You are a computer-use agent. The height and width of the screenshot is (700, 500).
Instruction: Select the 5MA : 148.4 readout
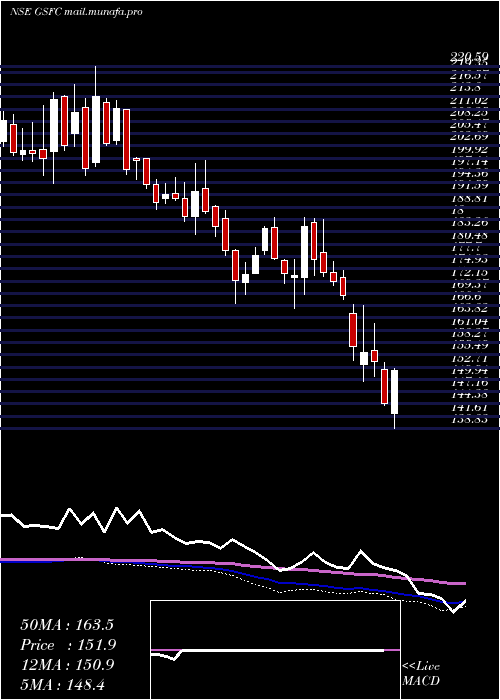(x=62, y=684)
